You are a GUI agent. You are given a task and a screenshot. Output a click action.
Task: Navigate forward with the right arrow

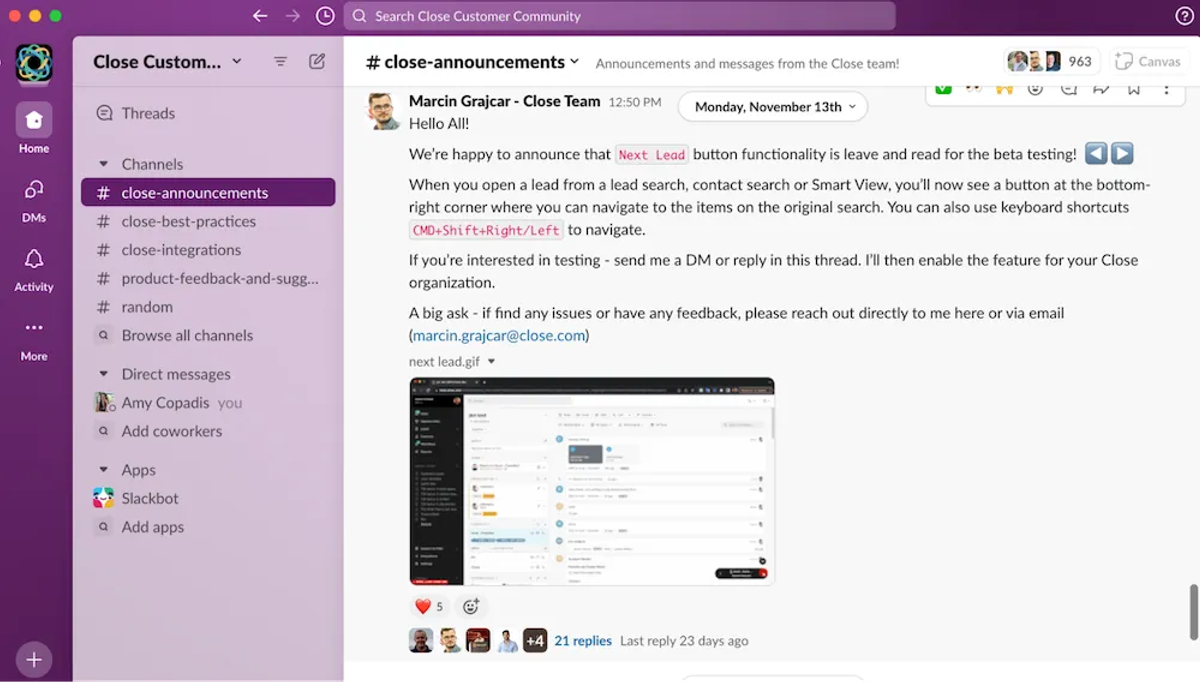[292, 16]
